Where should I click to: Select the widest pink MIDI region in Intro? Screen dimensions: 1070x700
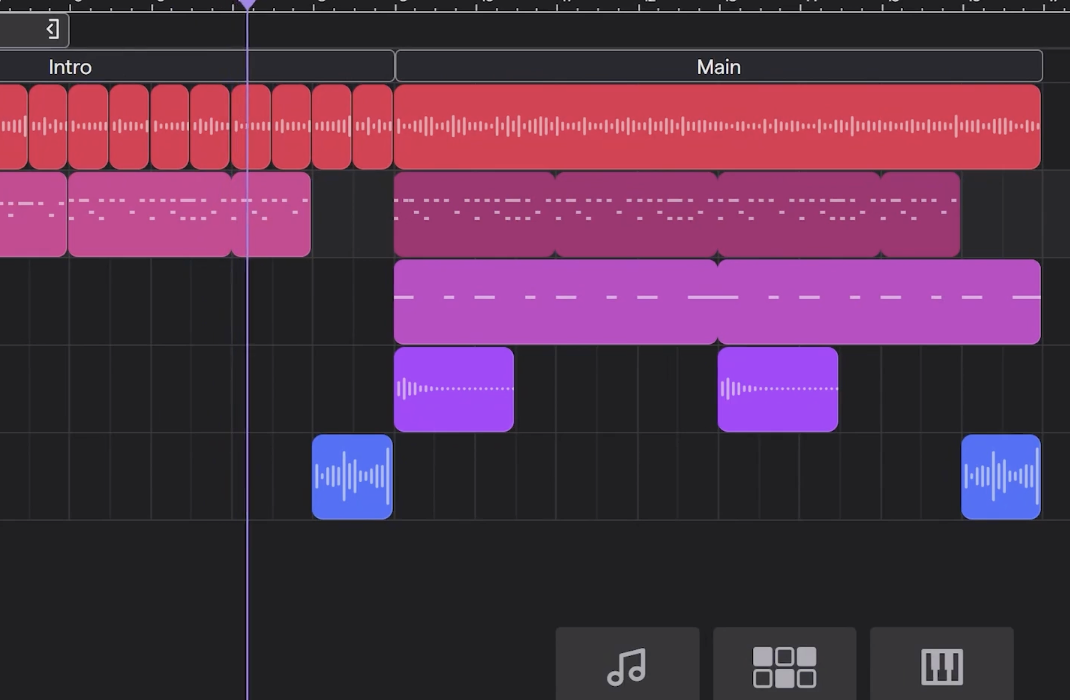pyautogui.click(x=149, y=214)
